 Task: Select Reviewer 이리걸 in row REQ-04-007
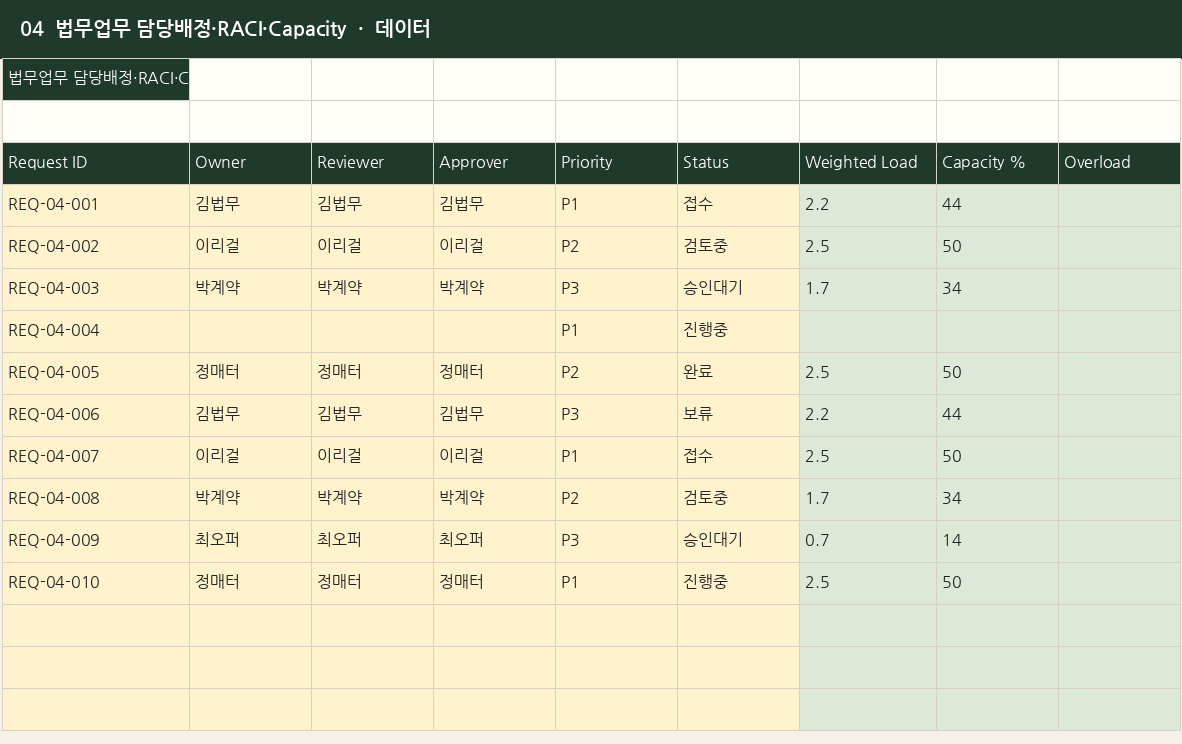(372, 458)
